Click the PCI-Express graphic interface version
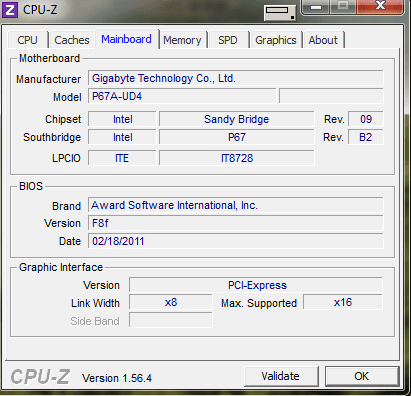 click(x=256, y=285)
